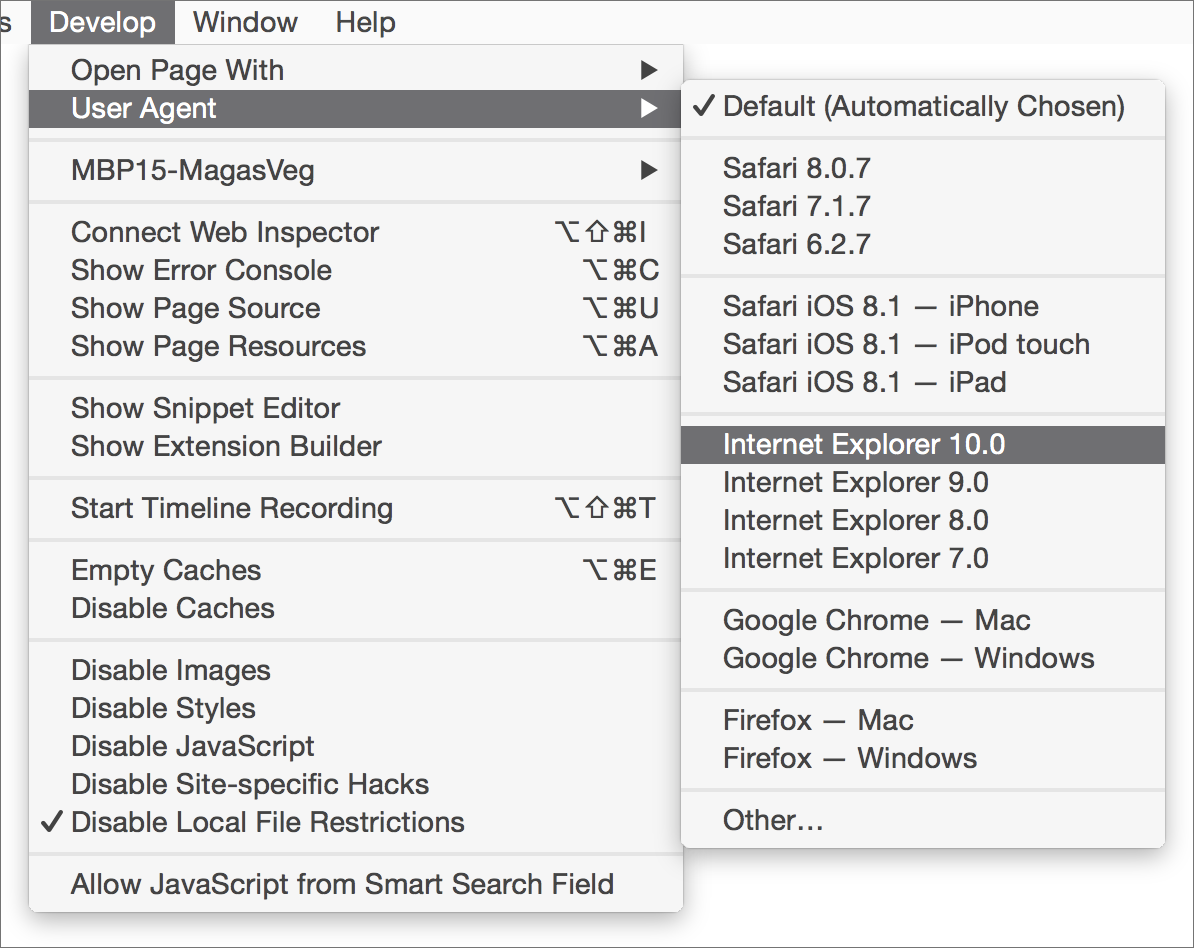Toggle Disable Site-specific Hacks
This screenshot has width=1194, height=948.
point(356,784)
